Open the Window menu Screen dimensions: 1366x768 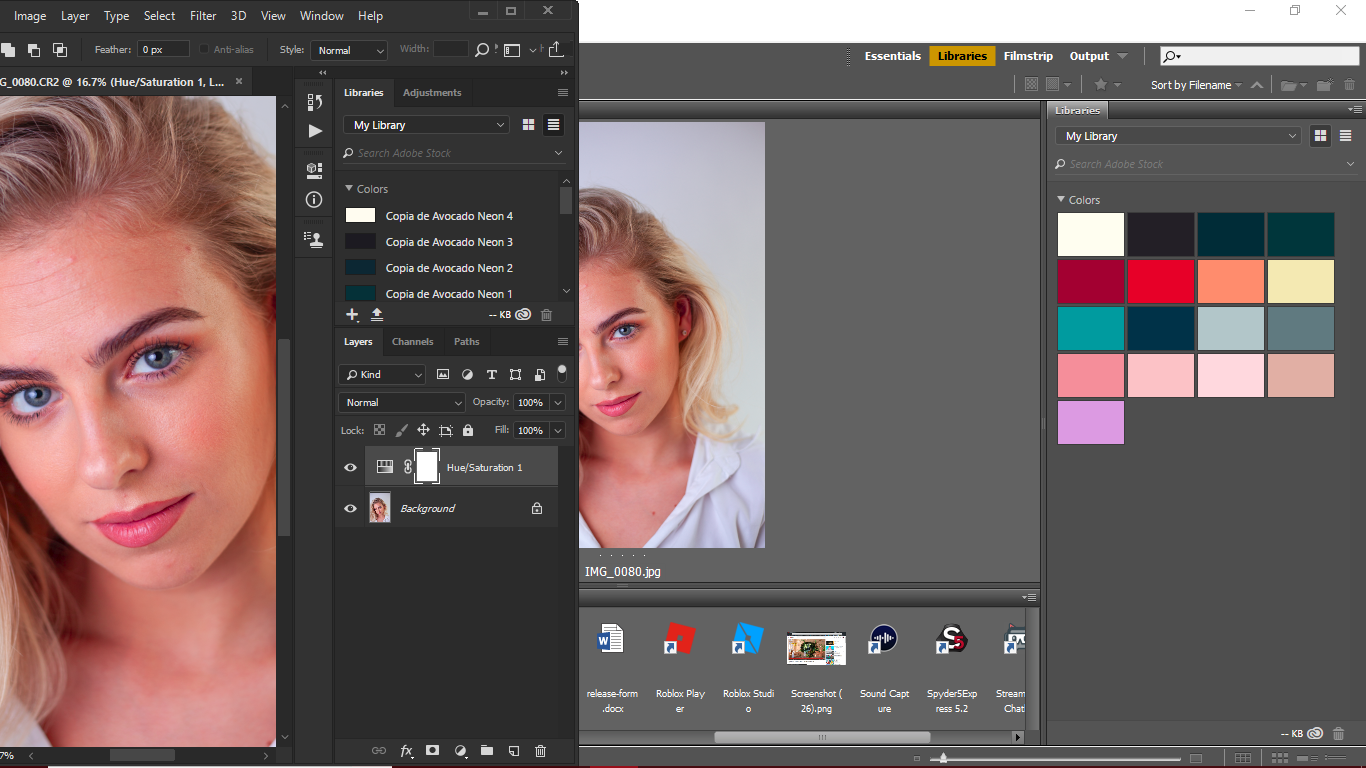coord(322,16)
